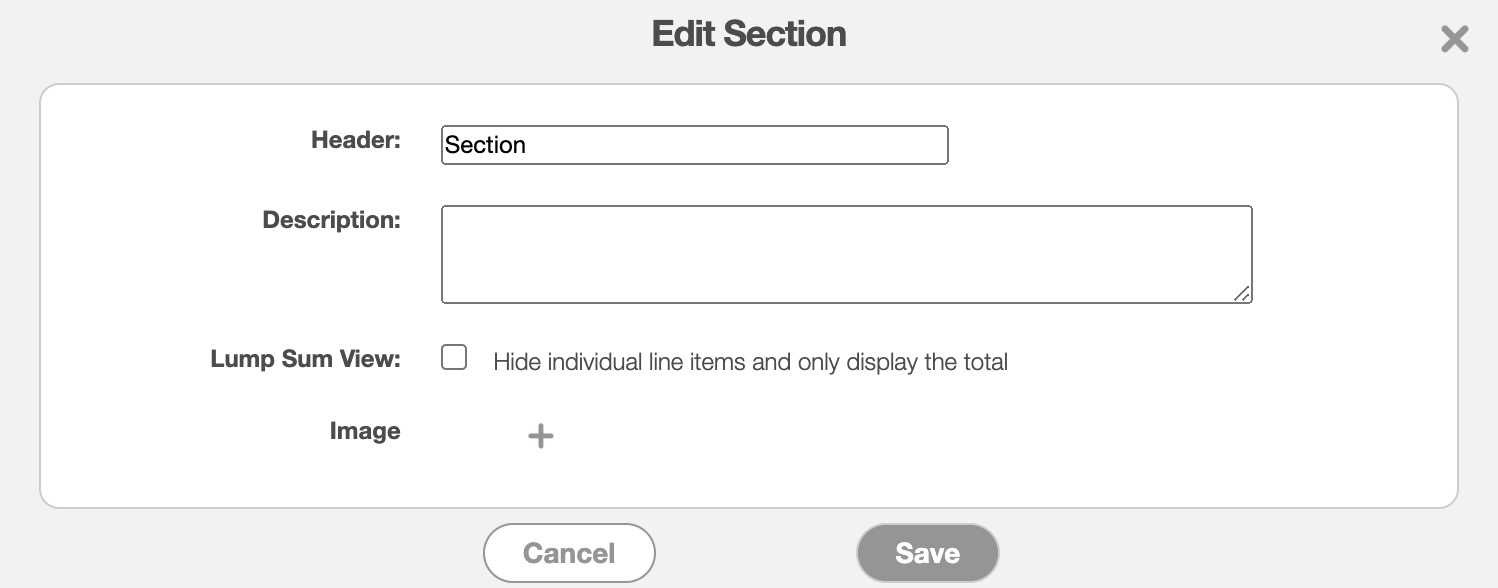Close the Edit Section dialog
Viewport: 1498px width, 588px height.
point(1454,39)
